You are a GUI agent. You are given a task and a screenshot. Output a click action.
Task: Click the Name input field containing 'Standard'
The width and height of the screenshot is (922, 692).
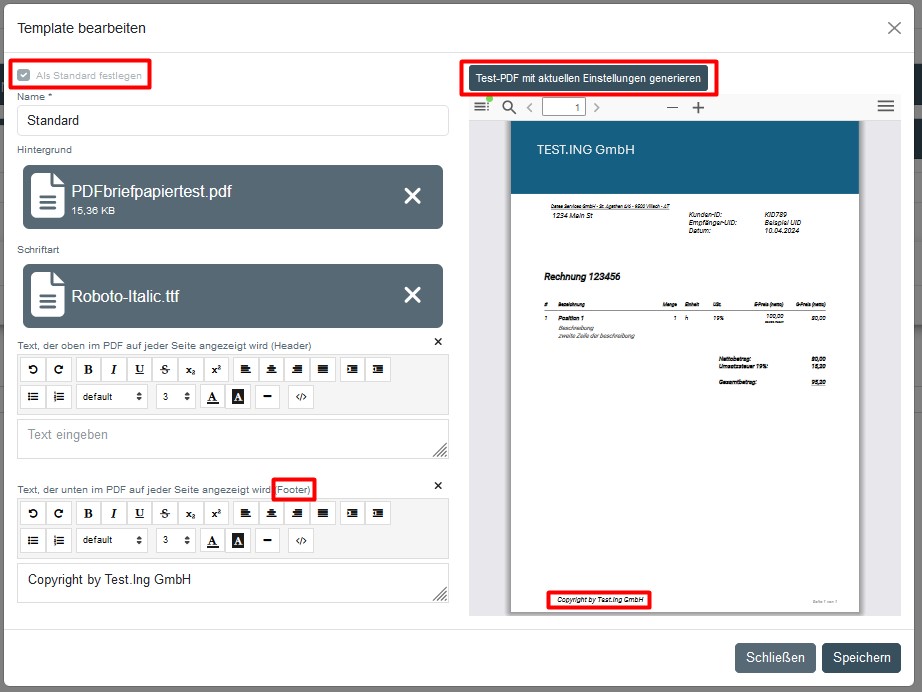click(232, 120)
